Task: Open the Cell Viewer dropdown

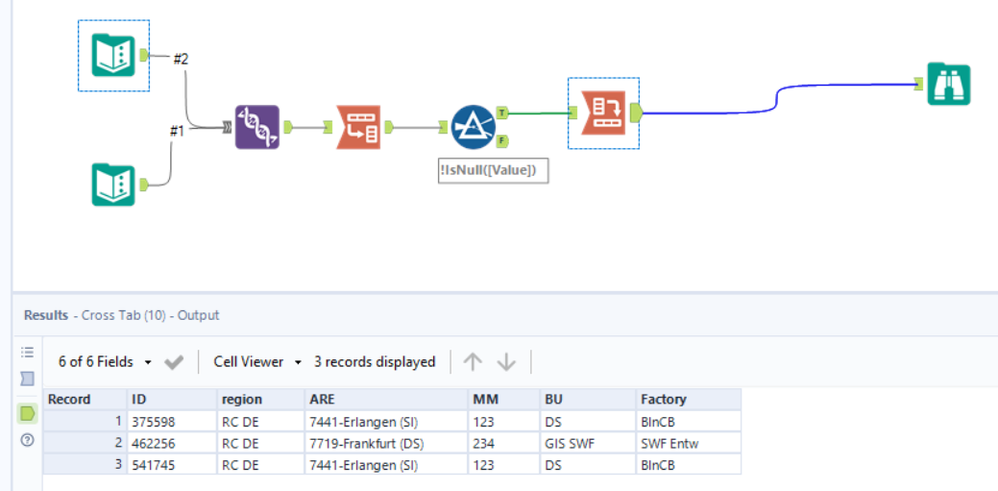Action: (x=258, y=362)
